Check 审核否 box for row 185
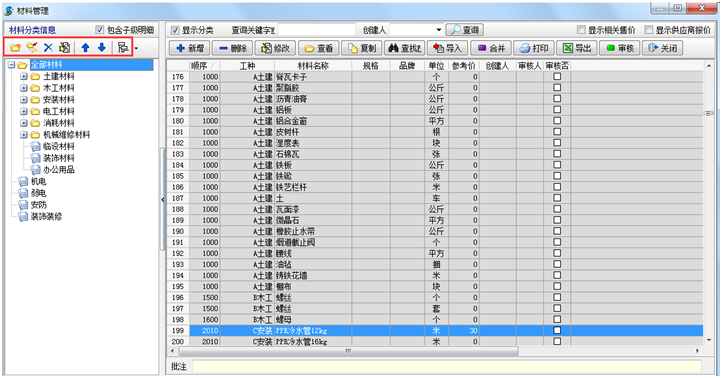This screenshot has width=722, height=378. pos(557,176)
